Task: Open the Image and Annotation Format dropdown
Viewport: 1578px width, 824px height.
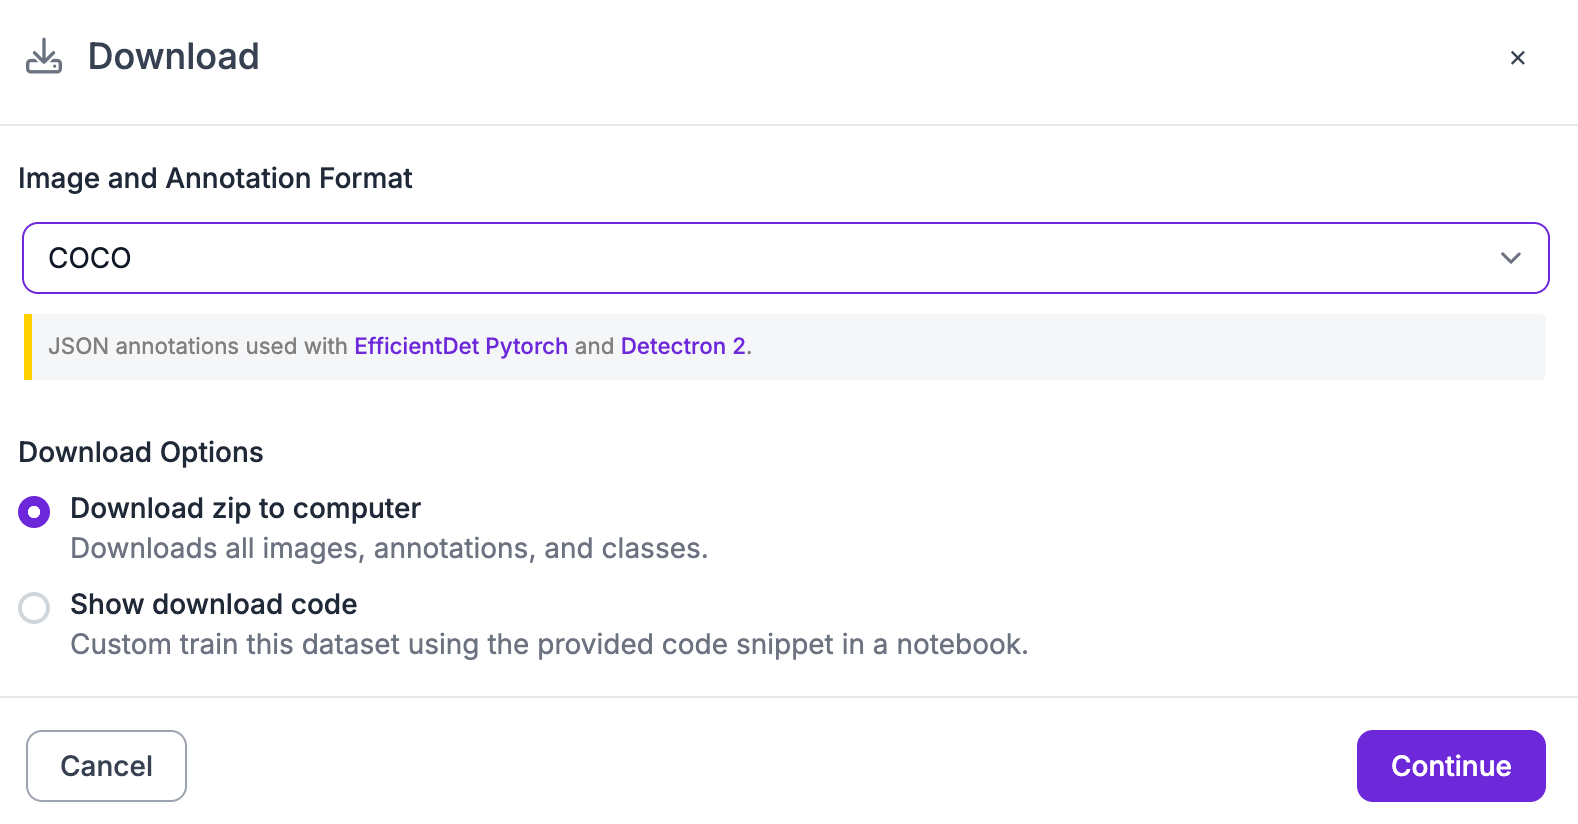Action: point(786,258)
